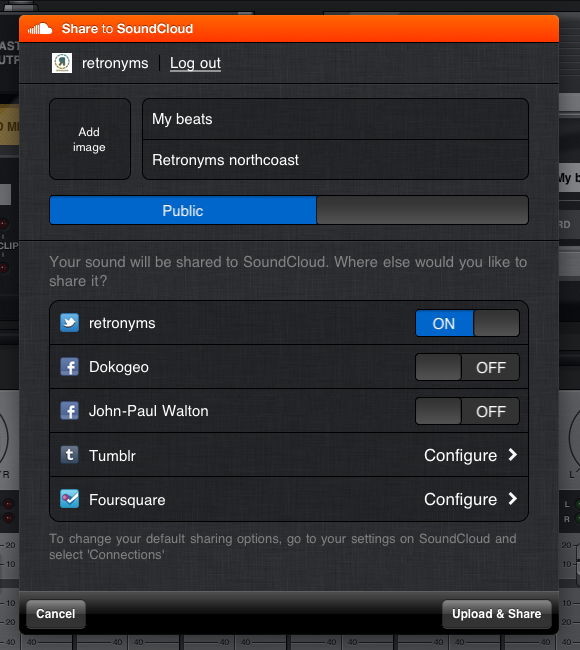Enable Facebook sharing for John-Paul Walton

click(x=467, y=411)
